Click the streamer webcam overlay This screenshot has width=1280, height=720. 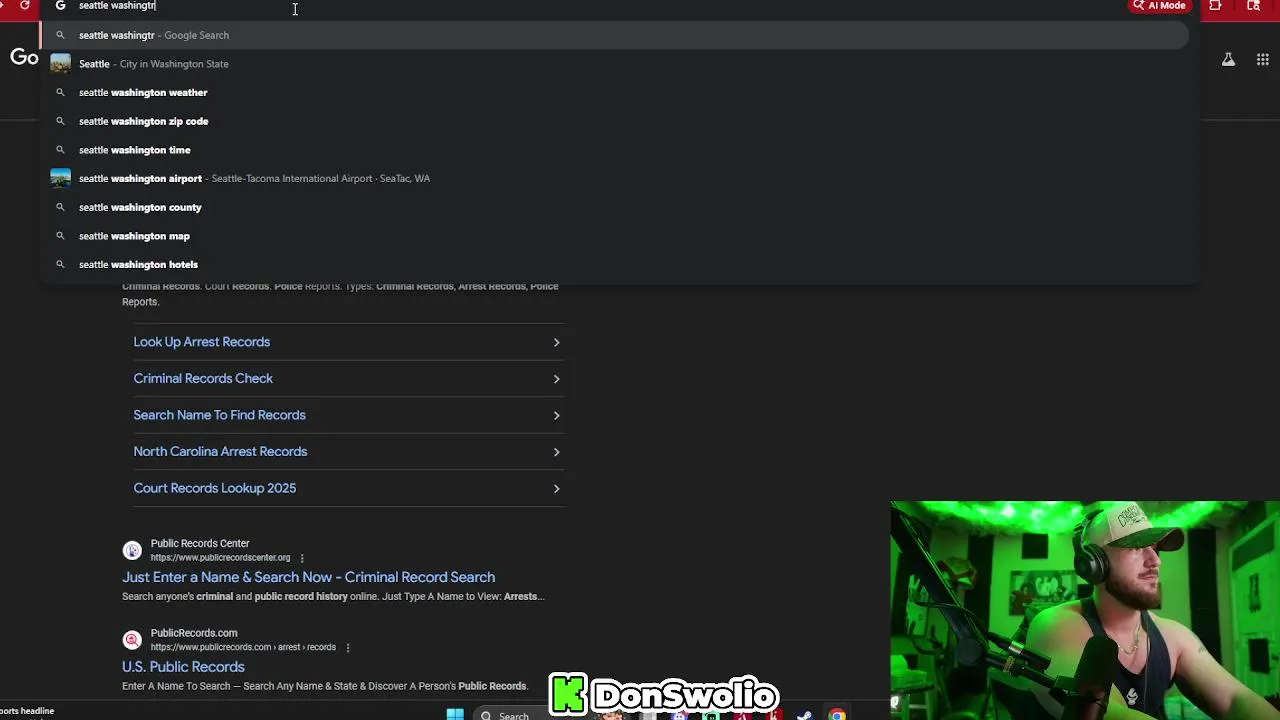[x=1084, y=610]
